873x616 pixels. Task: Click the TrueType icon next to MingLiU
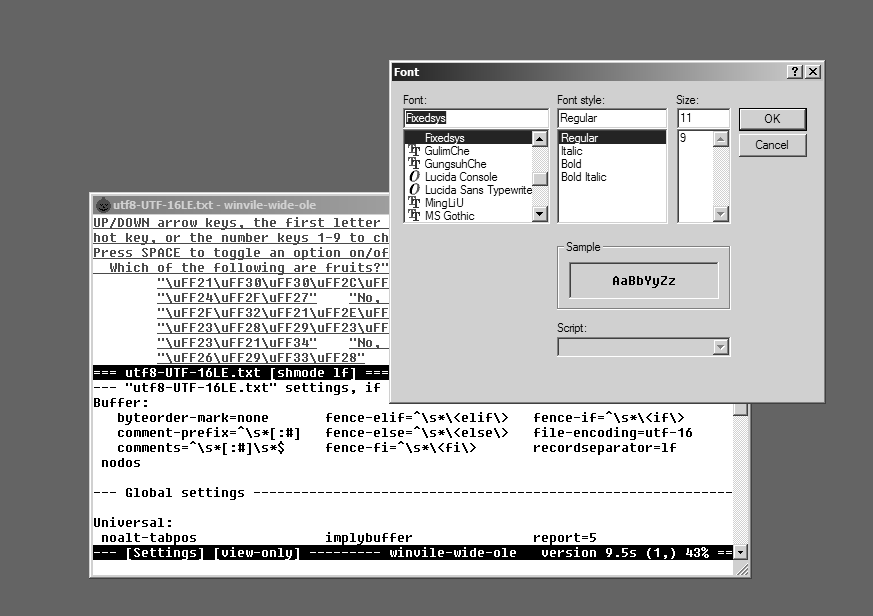[414, 203]
